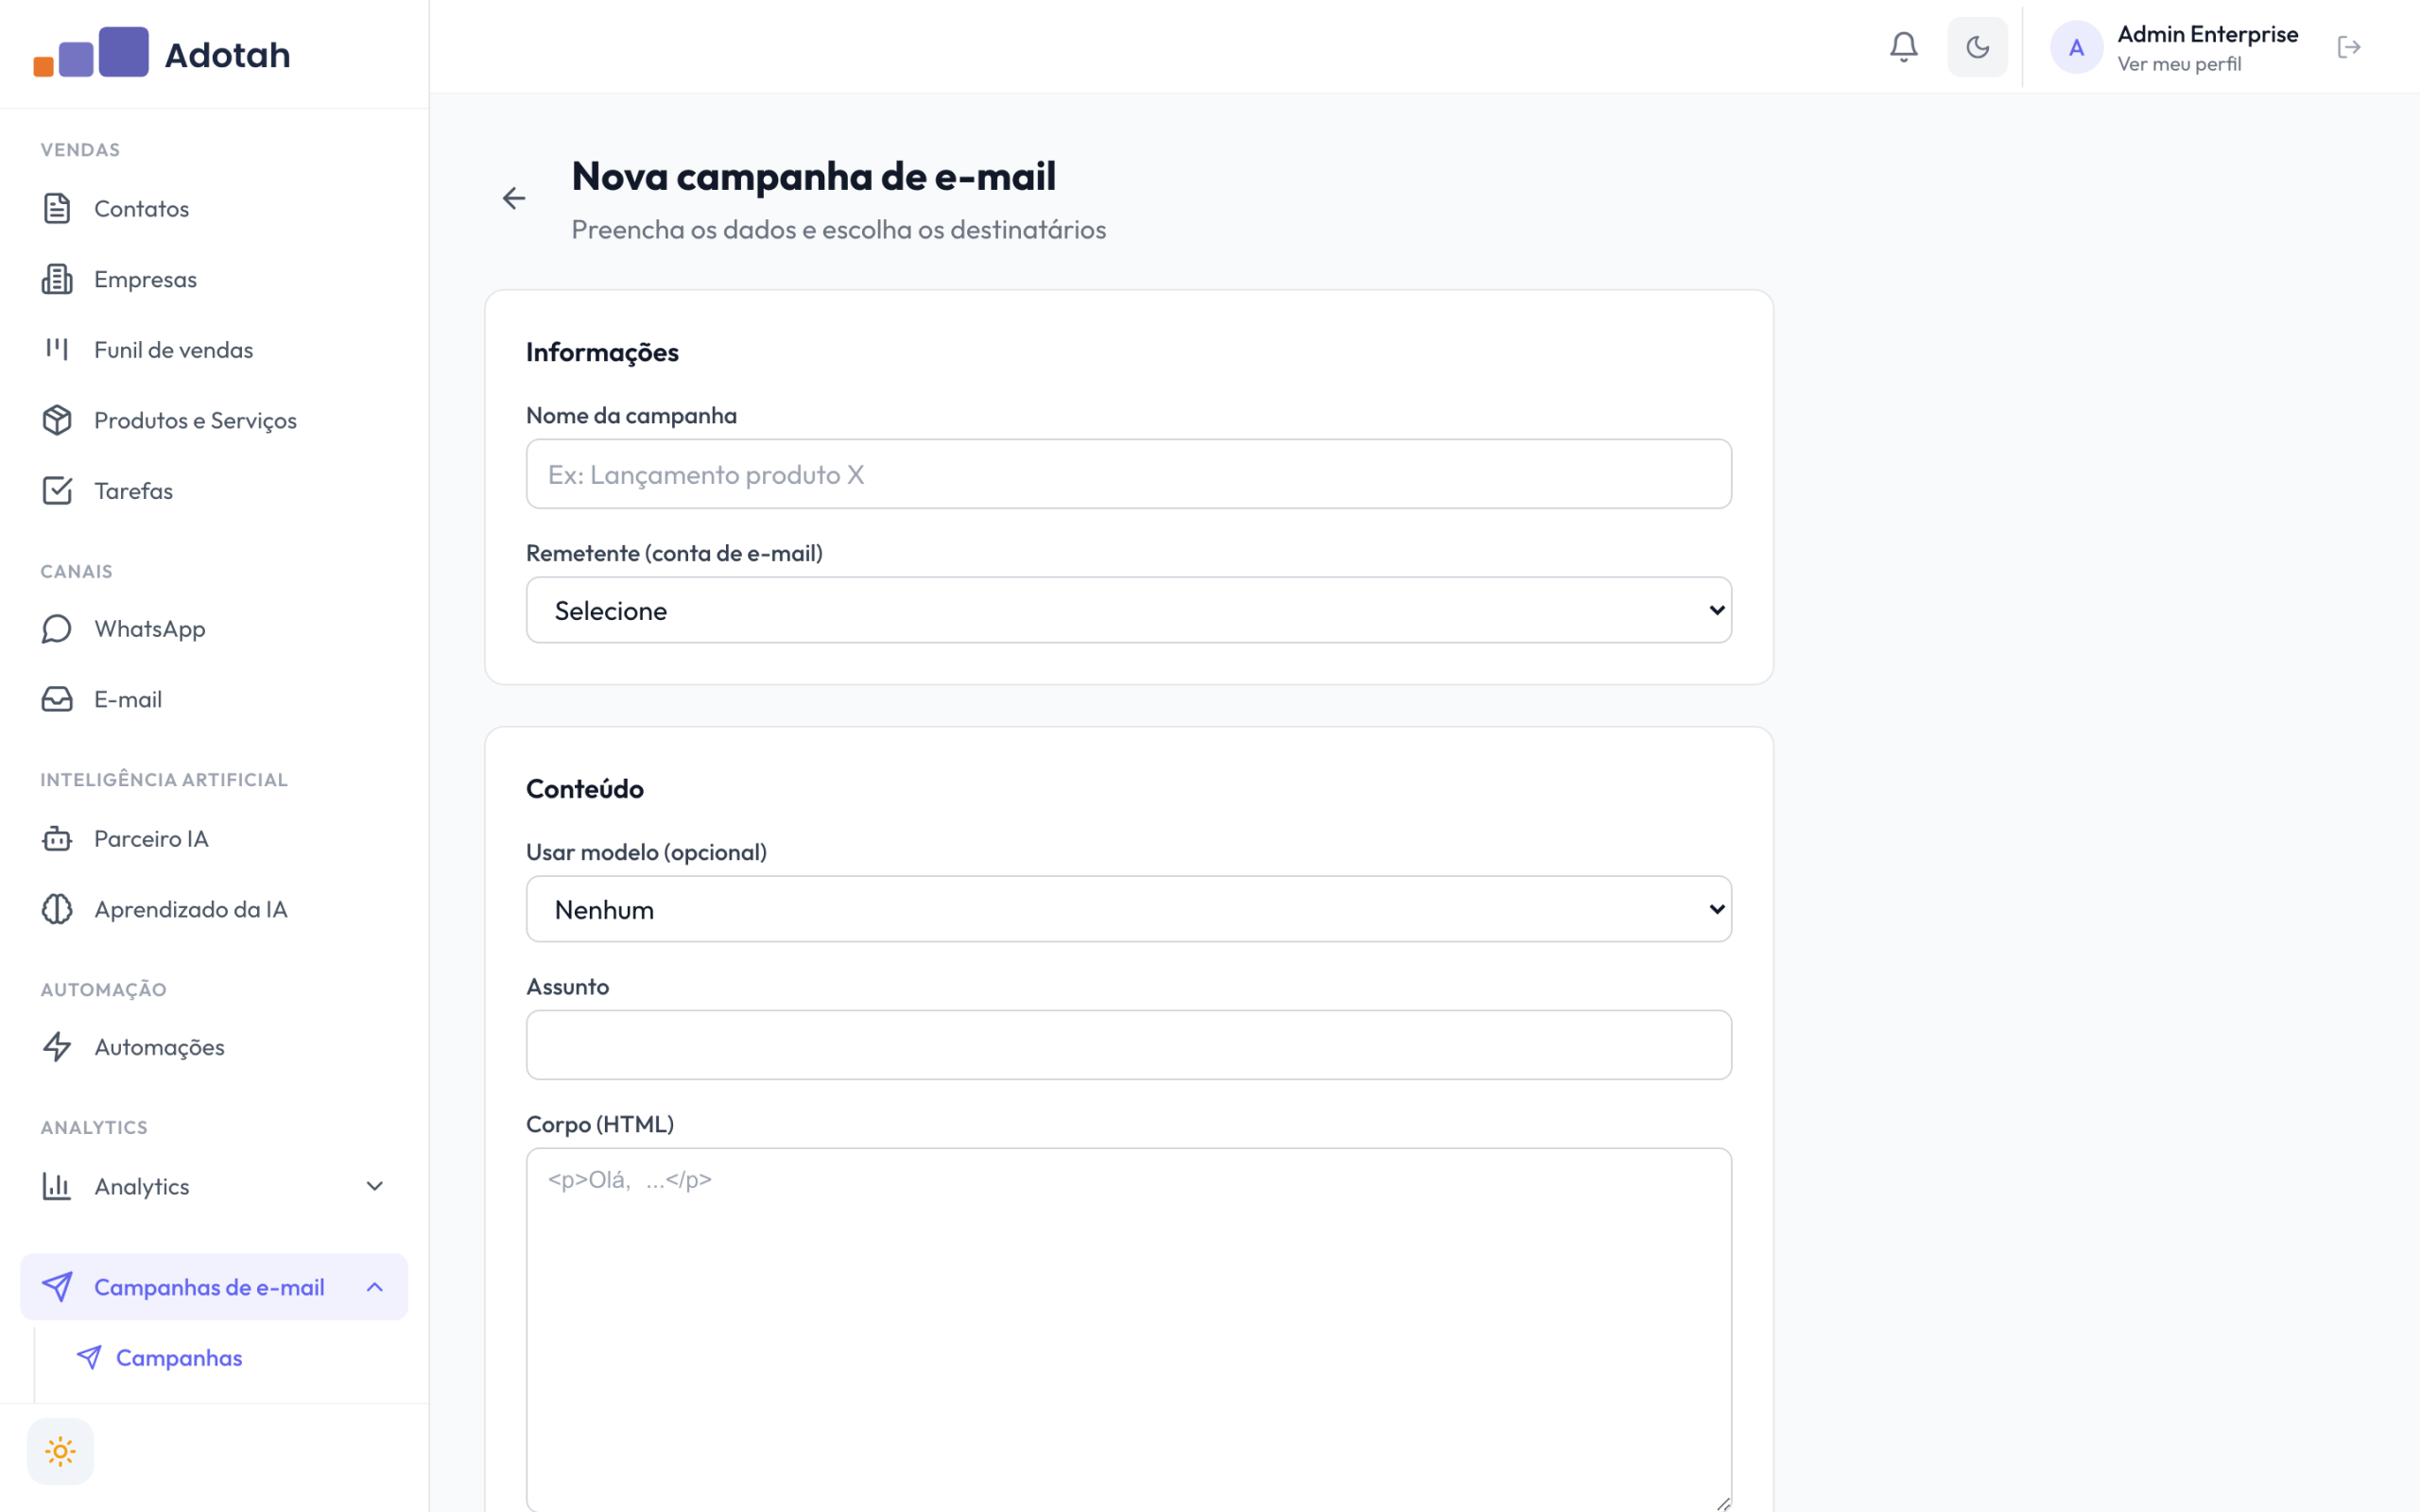This screenshot has height=1512, width=2420.
Task: Open Contatos in the sidebar
Action: pyautogui.click(x=214, y=208)
